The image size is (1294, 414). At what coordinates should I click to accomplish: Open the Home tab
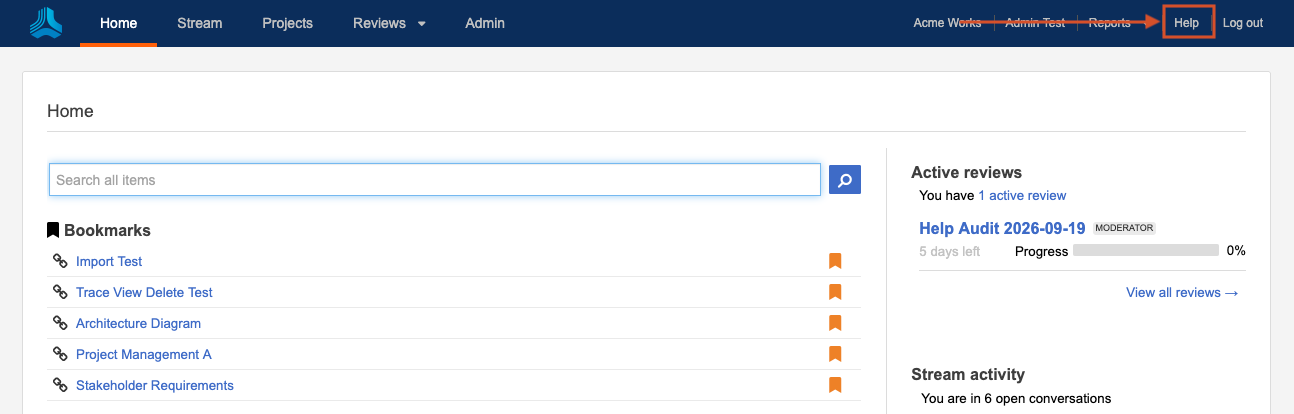118,23
